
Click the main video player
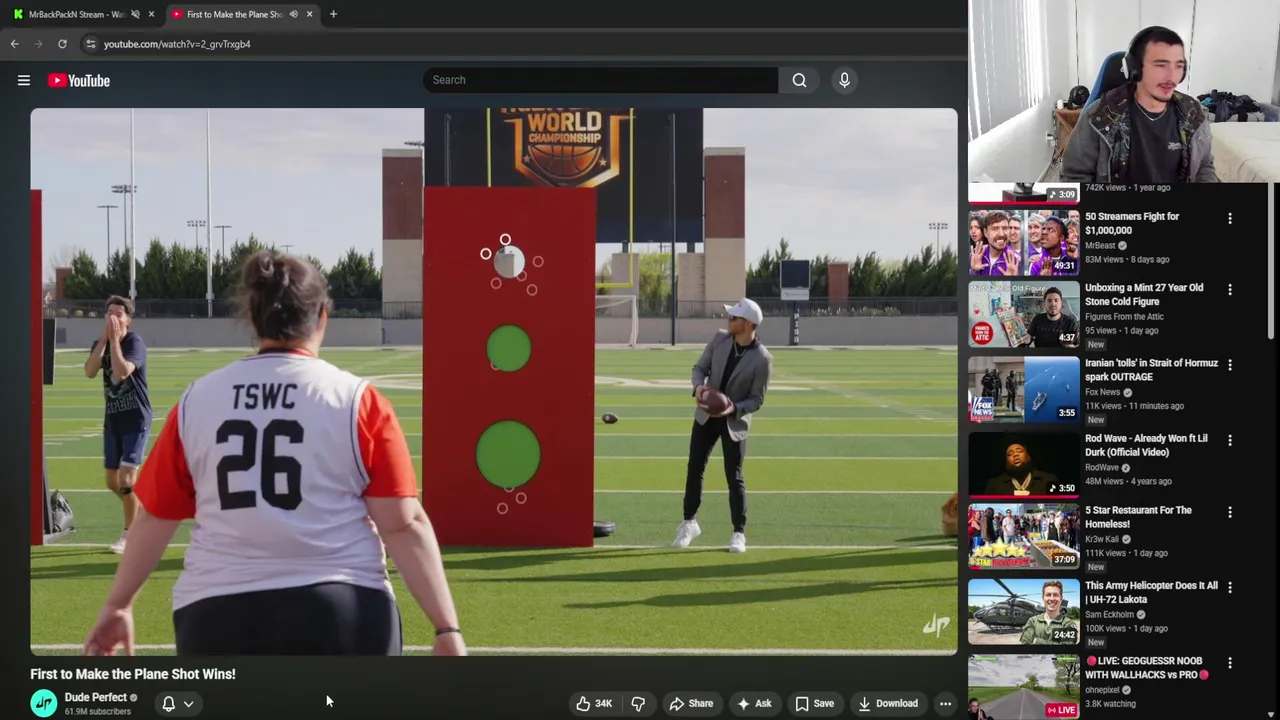494,381
